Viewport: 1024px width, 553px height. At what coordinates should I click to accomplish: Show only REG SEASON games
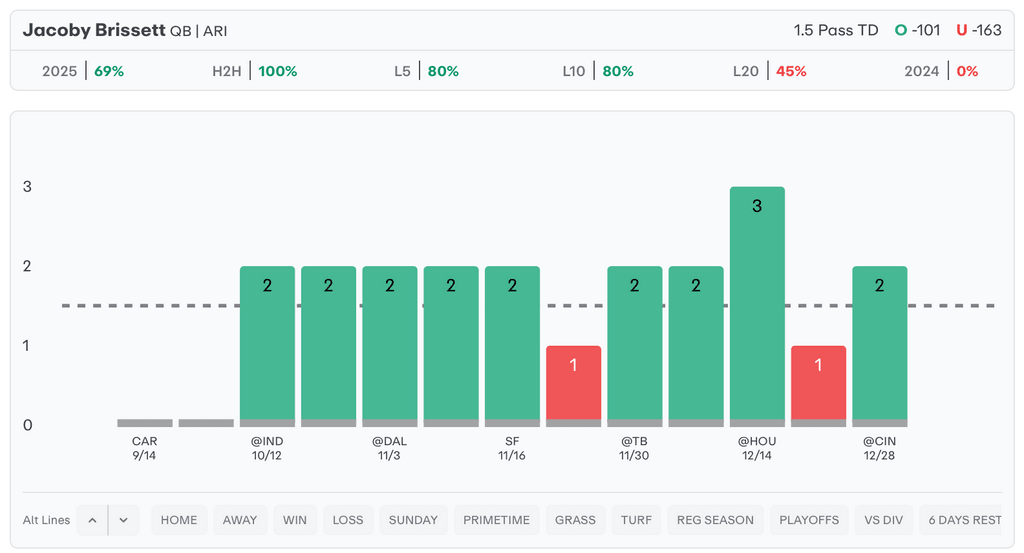point(715,520)
